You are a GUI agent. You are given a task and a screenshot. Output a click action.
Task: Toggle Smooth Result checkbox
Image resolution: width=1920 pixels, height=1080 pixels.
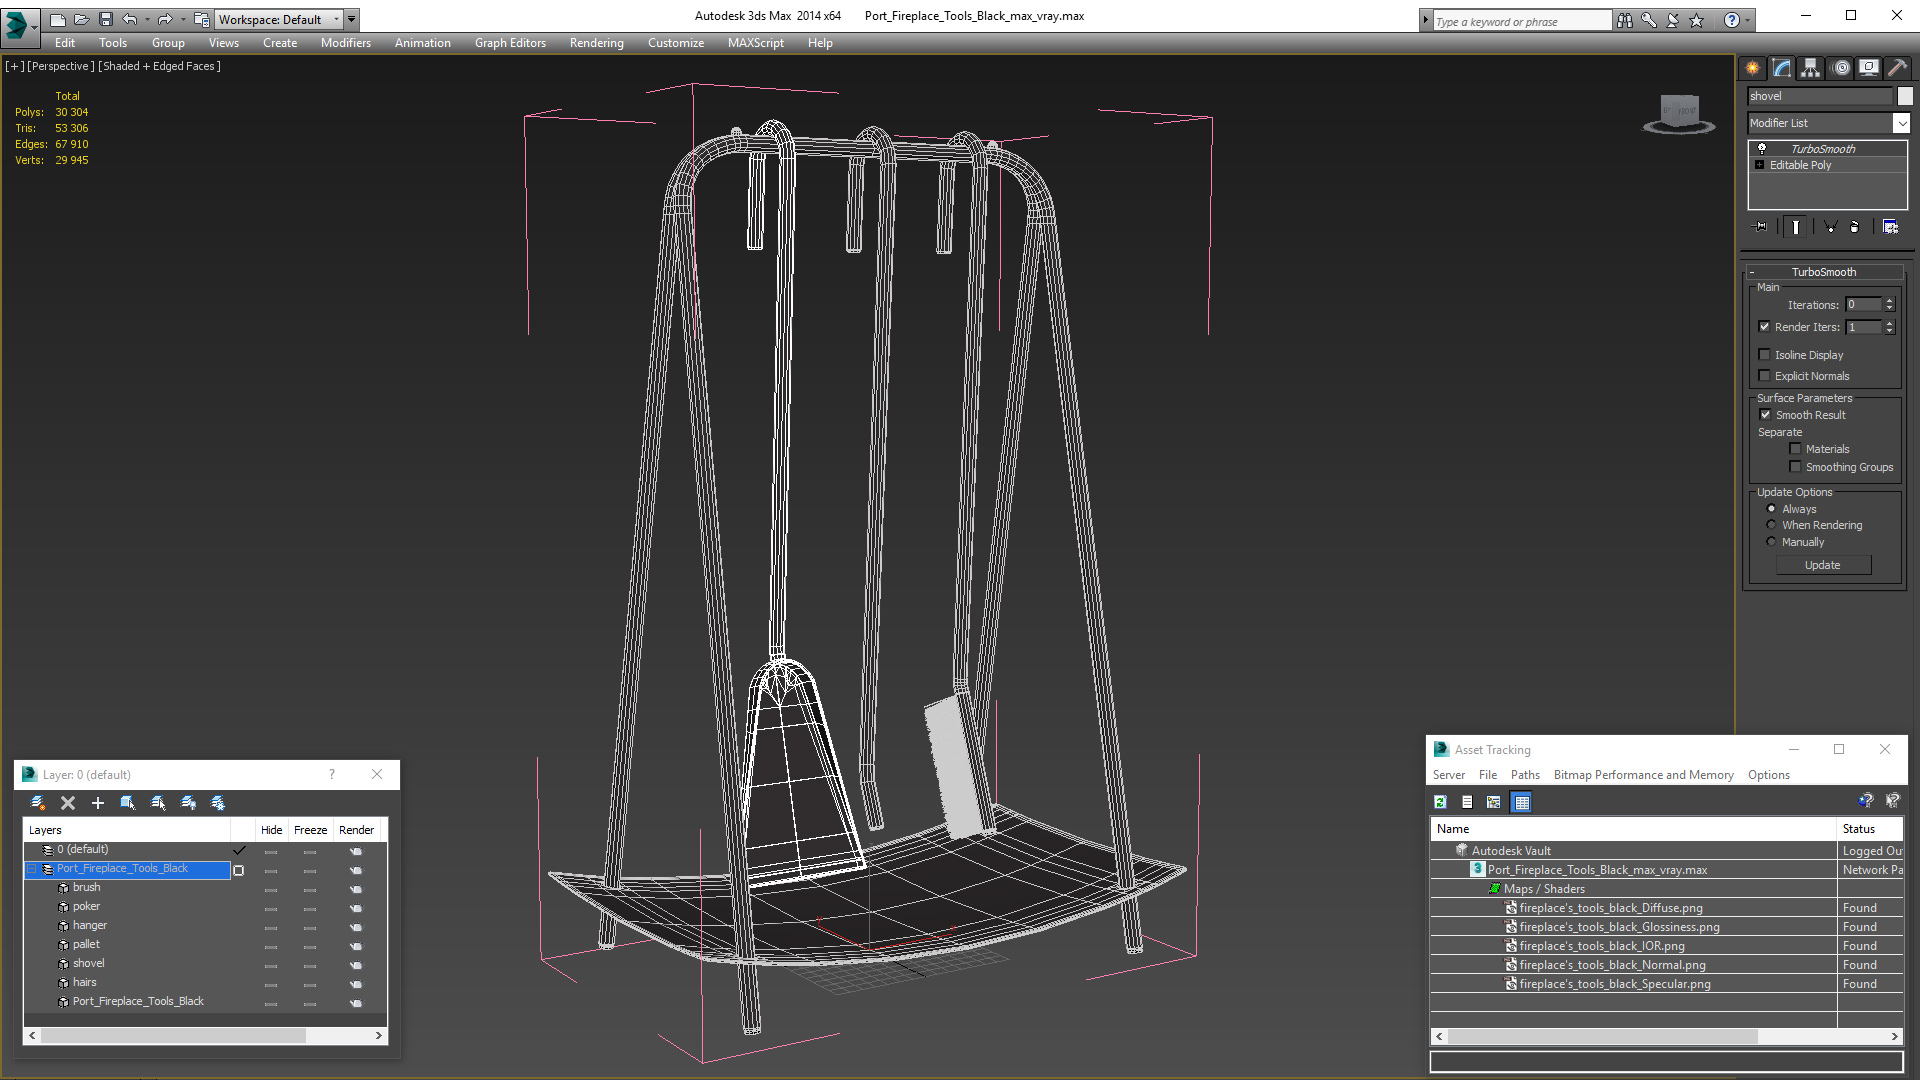click(1764, 414)
